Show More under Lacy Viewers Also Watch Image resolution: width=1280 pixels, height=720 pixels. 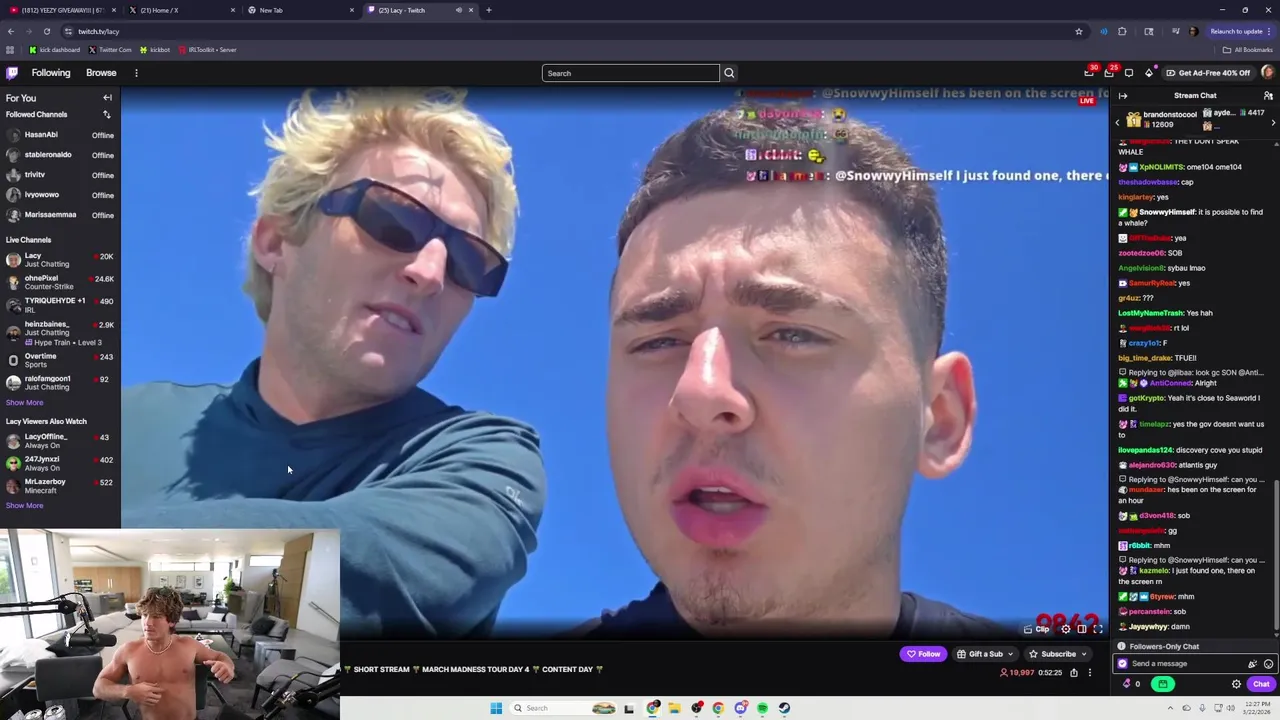click(24, 506)
